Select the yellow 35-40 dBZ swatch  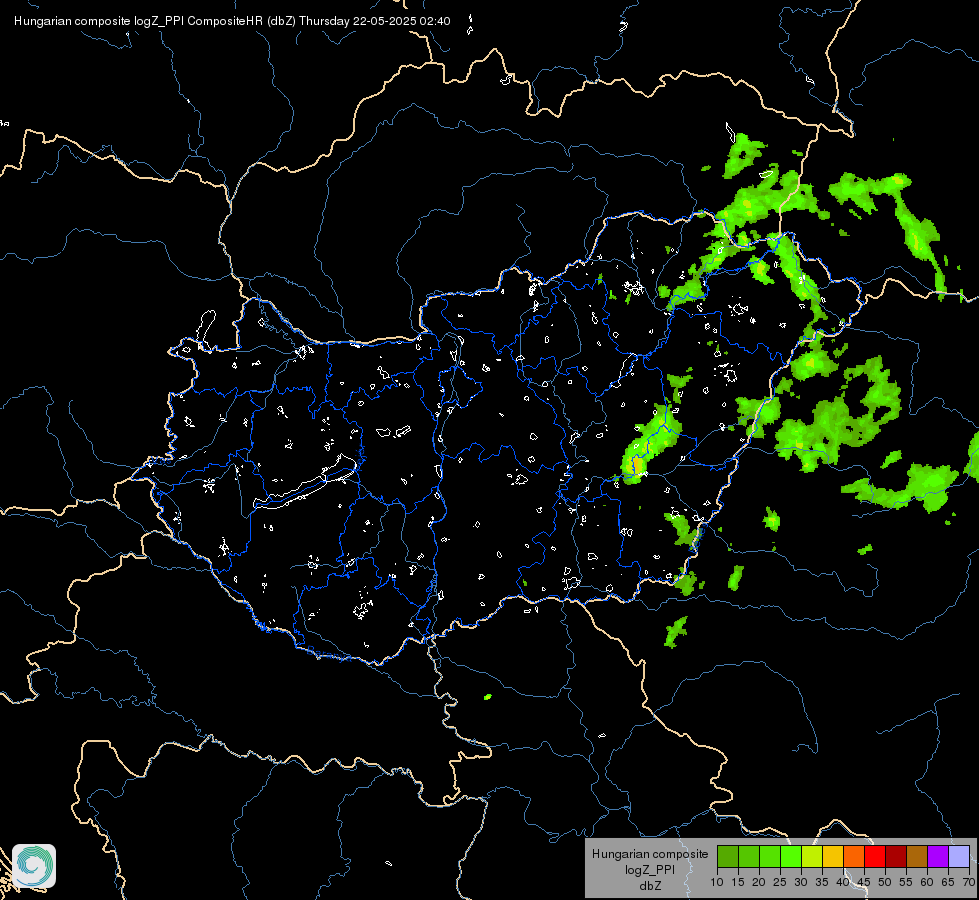click(x=833, y=856)
